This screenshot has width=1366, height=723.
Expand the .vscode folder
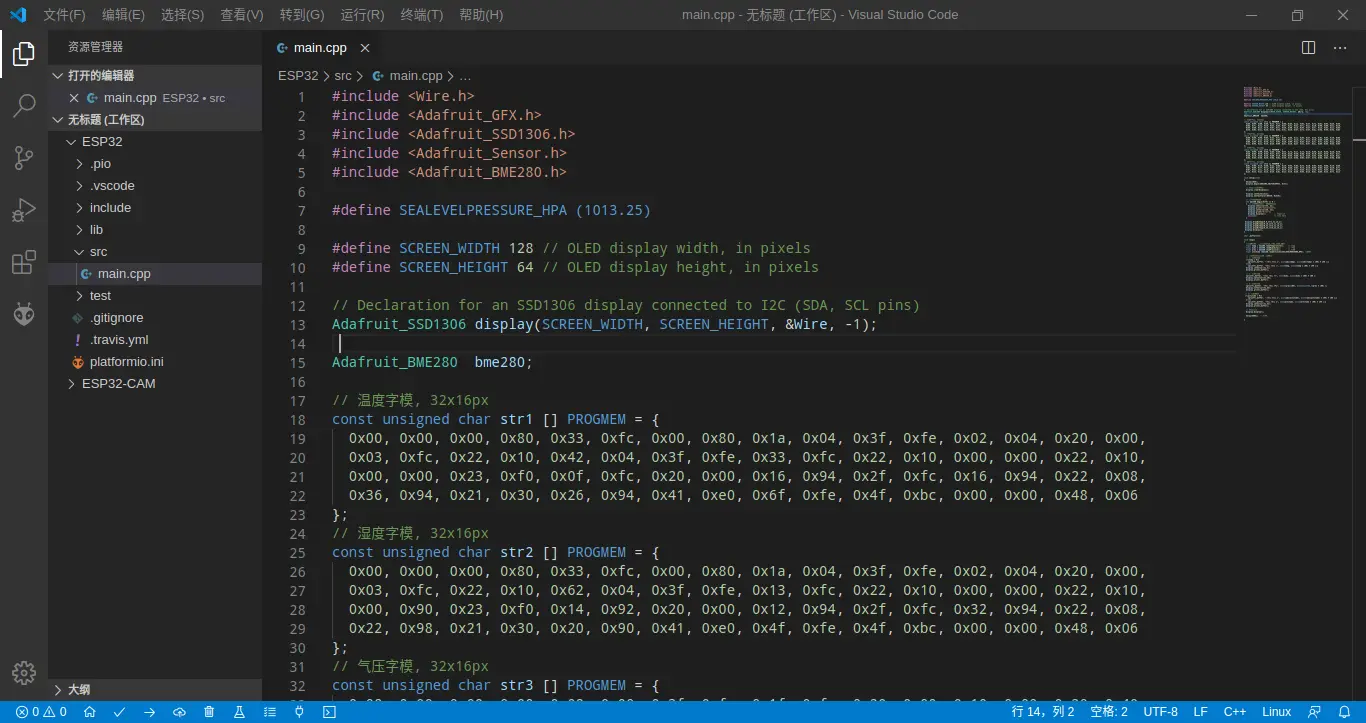click(x=155, y=186)
